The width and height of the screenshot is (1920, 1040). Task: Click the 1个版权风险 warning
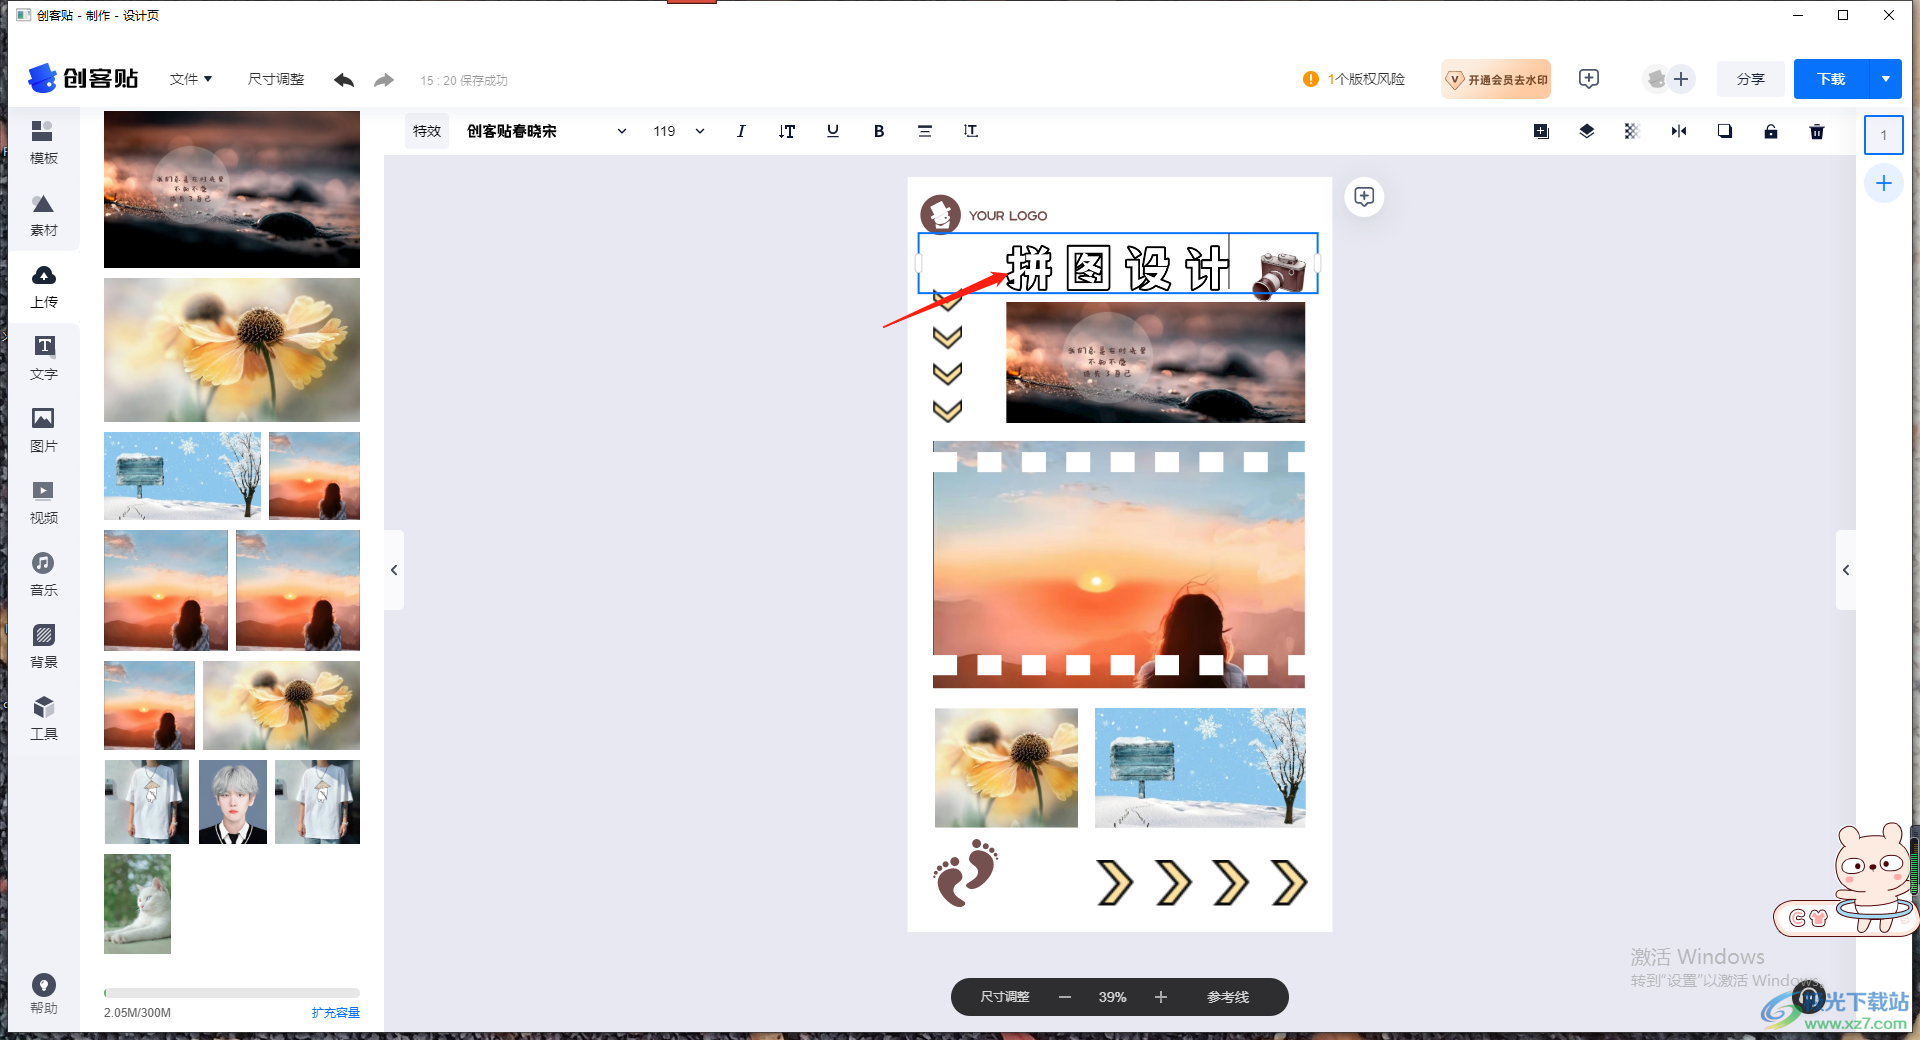tap(1354, 79)
